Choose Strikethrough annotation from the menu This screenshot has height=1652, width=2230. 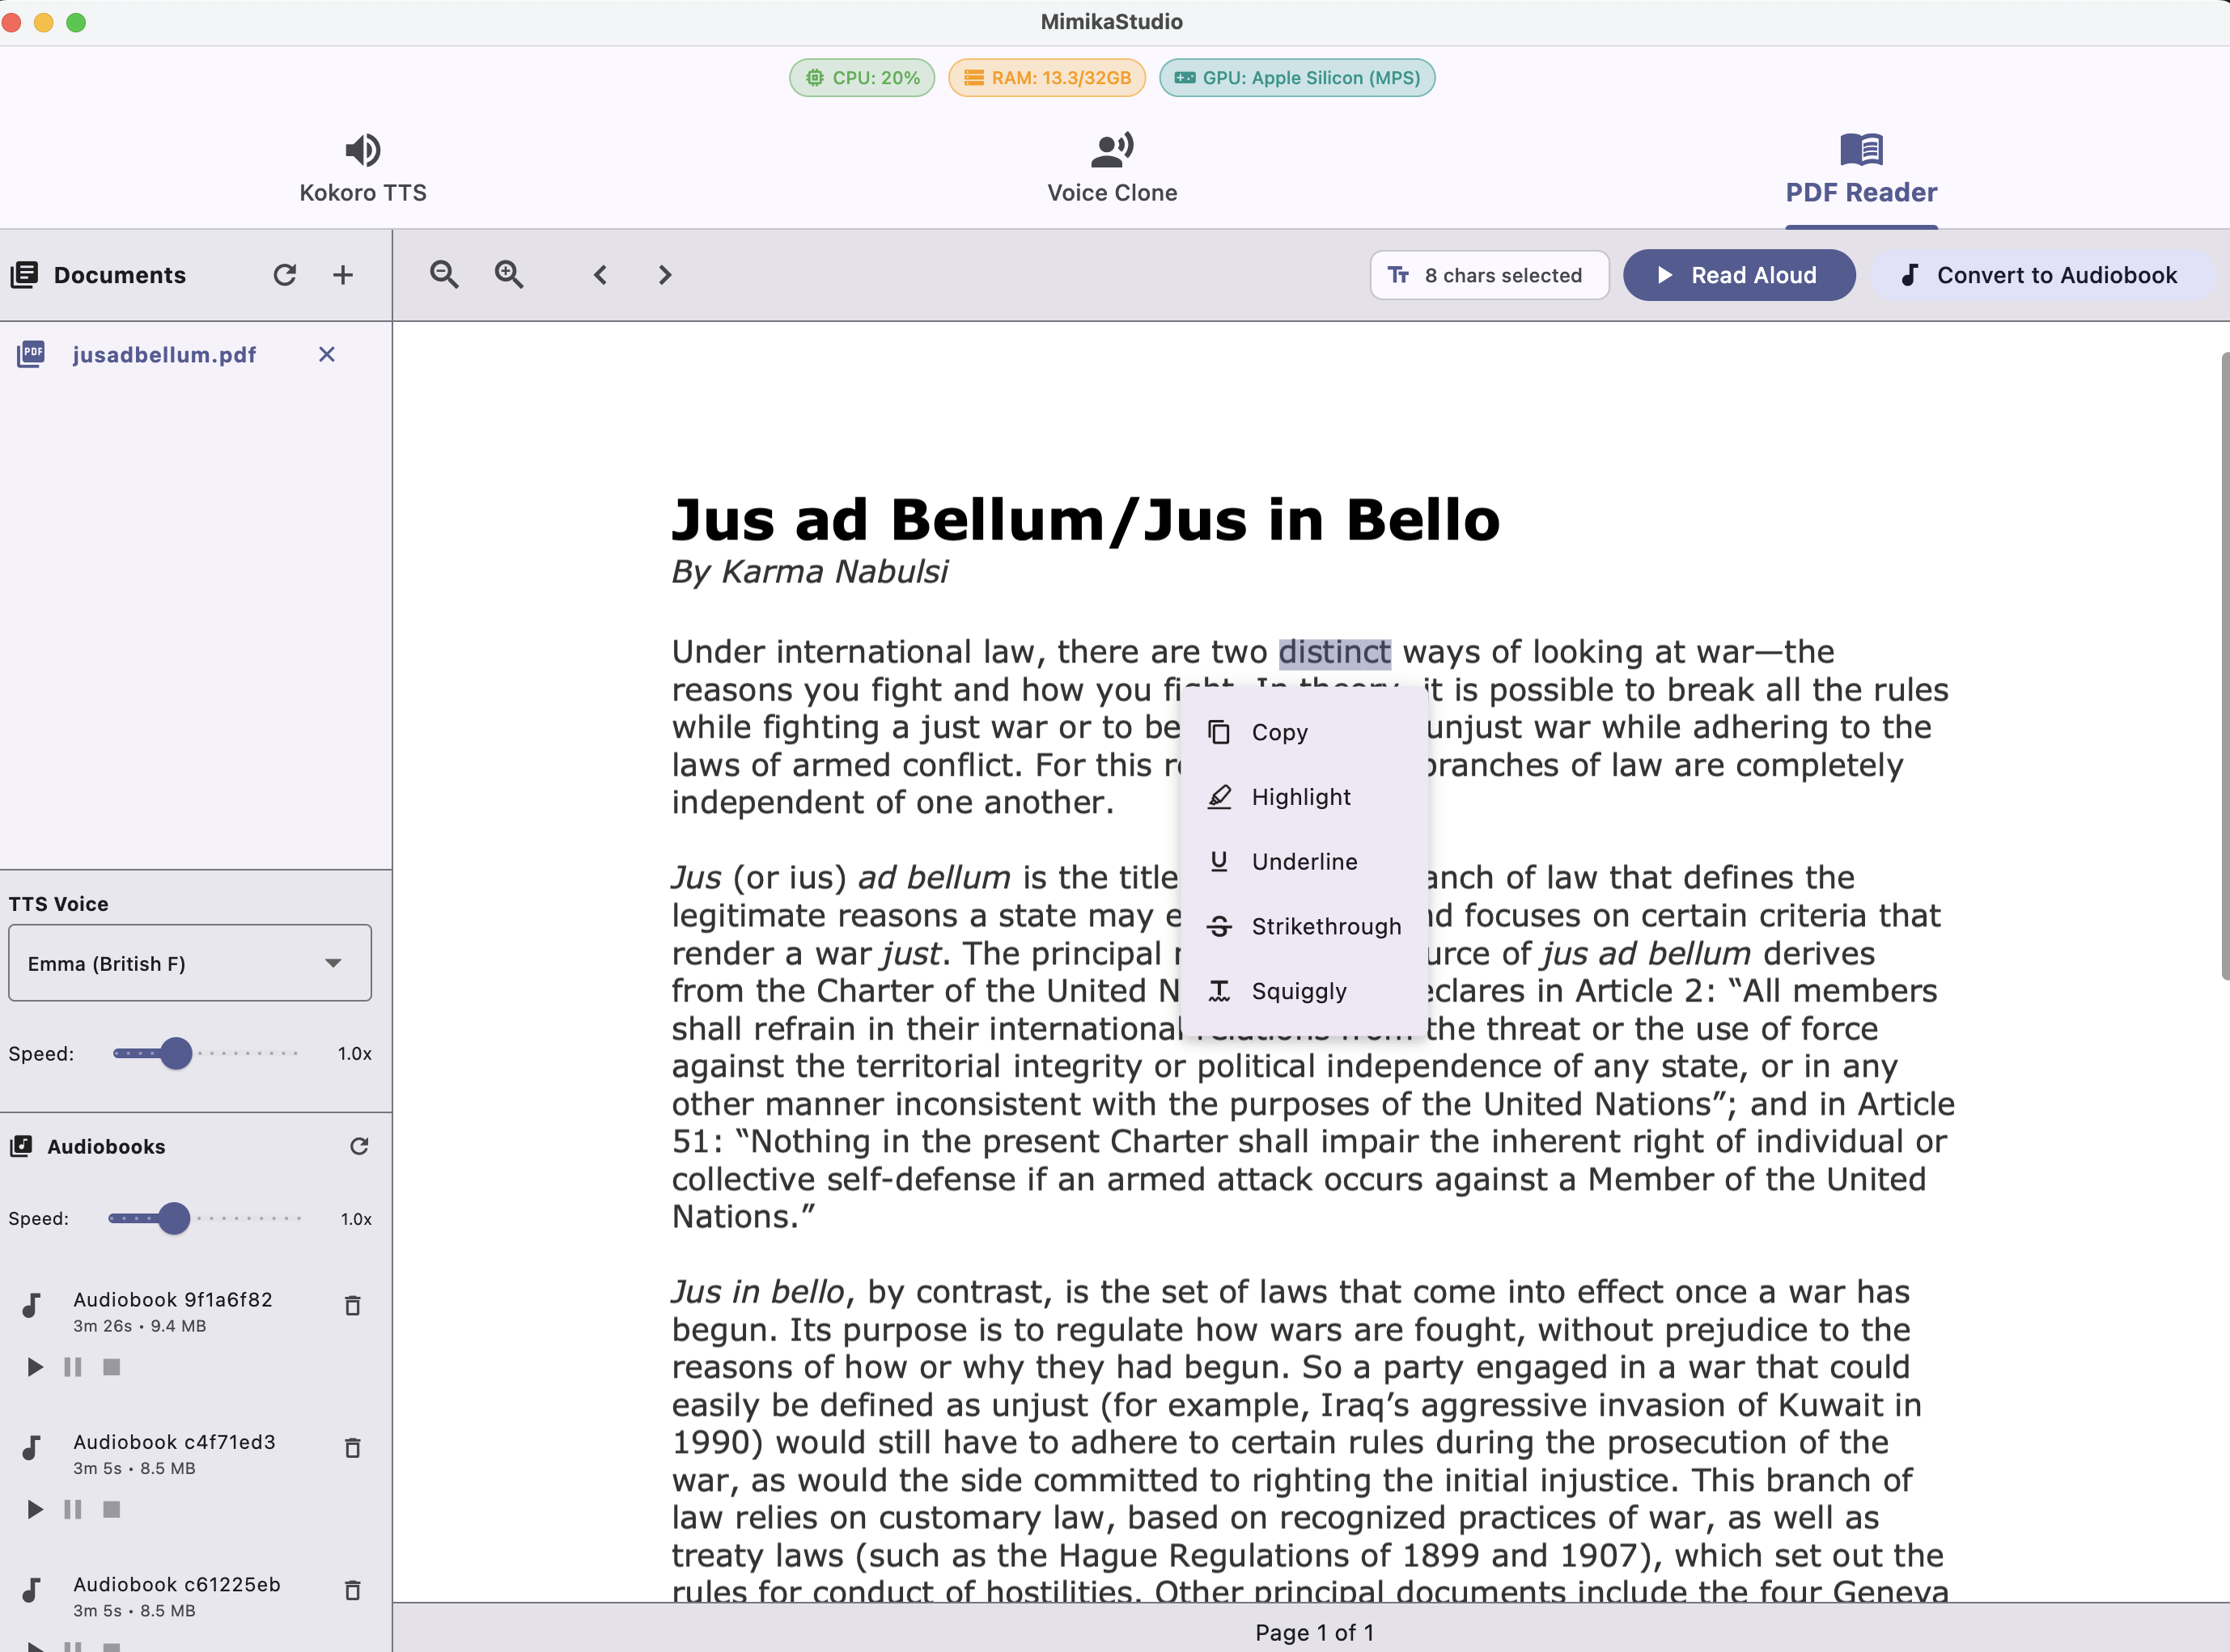click(1326, 926)
